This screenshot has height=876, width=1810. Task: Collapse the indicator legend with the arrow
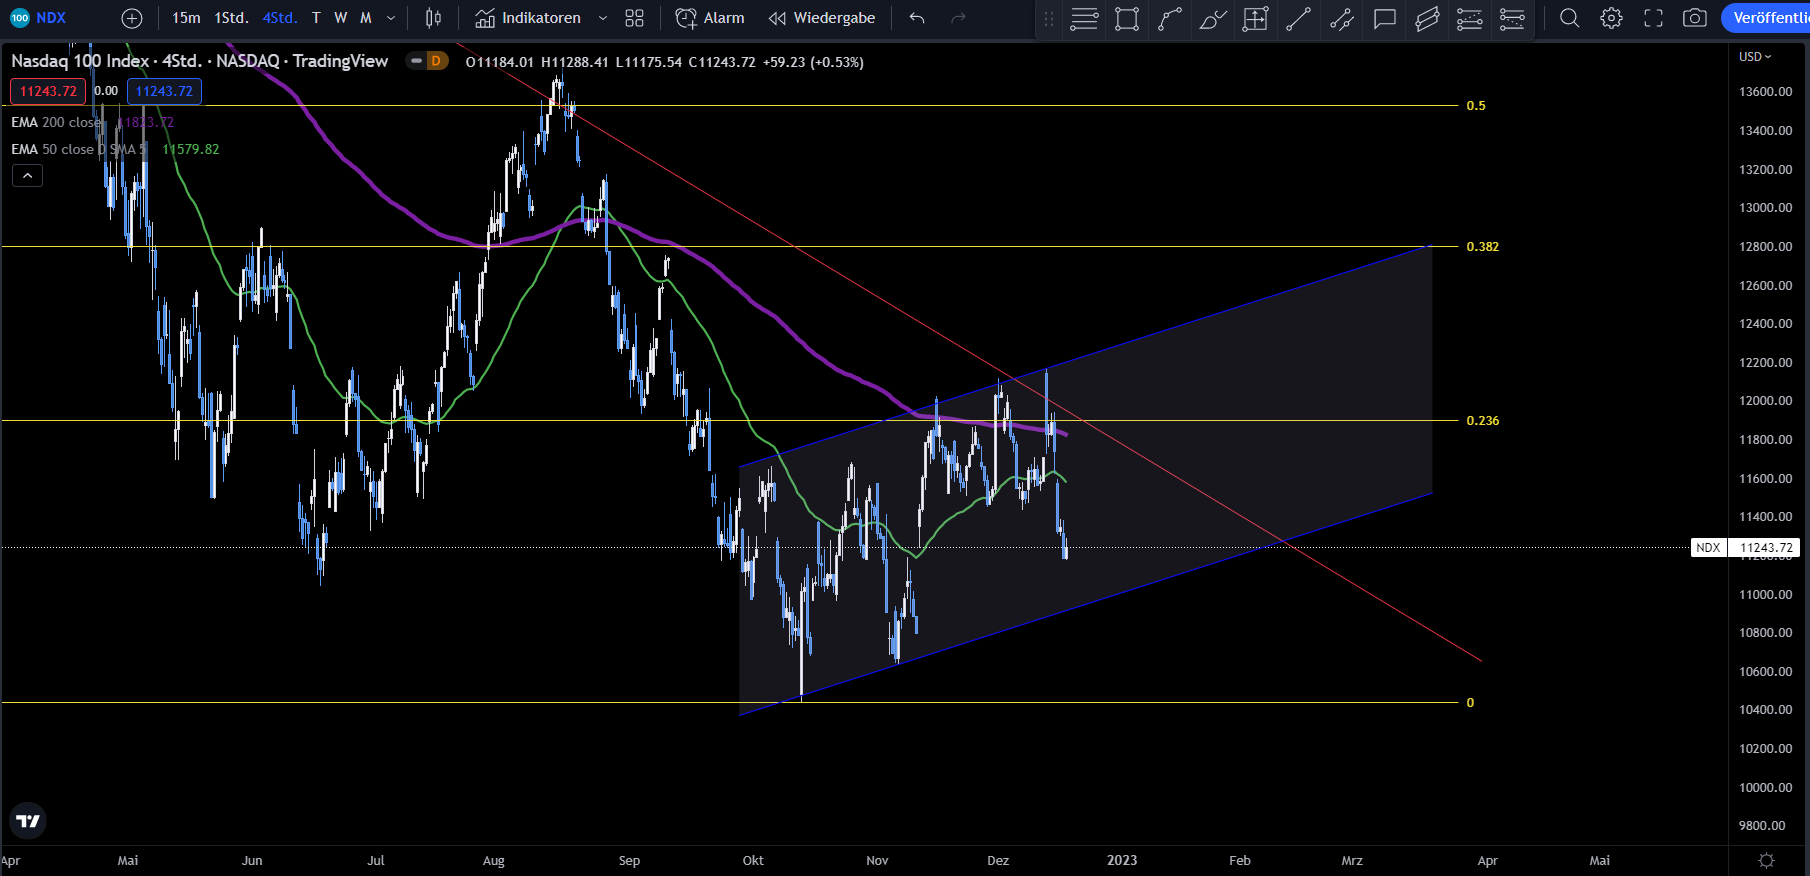click(x=27, y=176)
